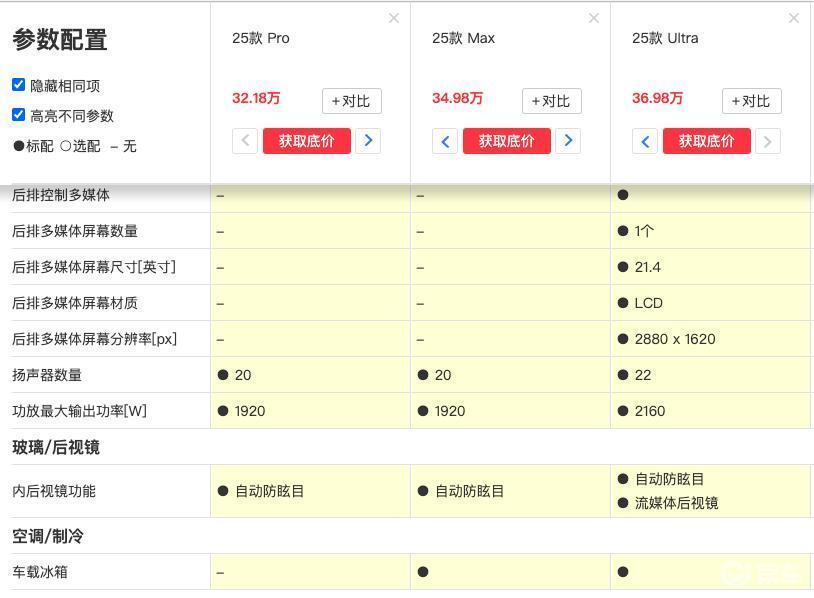The height and width of the screenshot is (598, 814).
Task: Click 获取底价 under 25款 Ultra
Action: click(707, 141)
